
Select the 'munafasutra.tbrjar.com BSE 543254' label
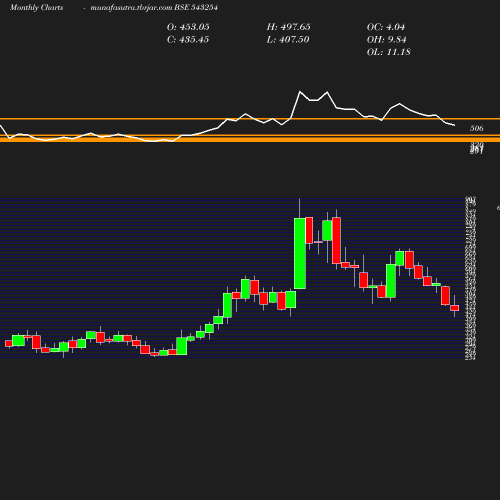(154, 8)
